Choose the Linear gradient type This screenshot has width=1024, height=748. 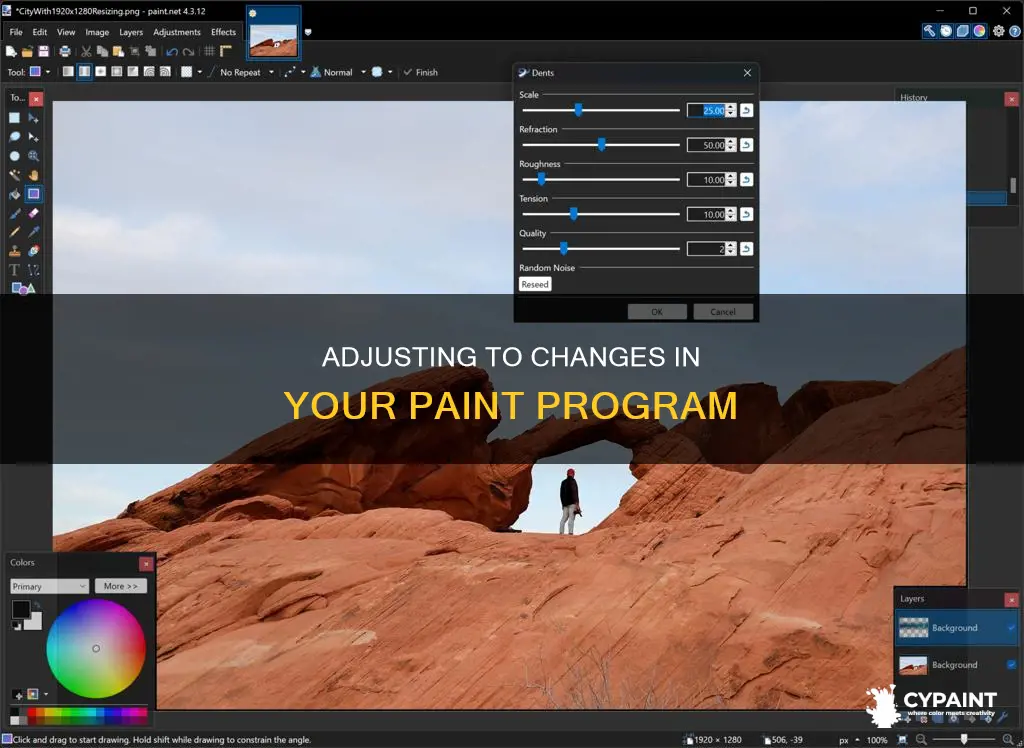click(68, 72)
